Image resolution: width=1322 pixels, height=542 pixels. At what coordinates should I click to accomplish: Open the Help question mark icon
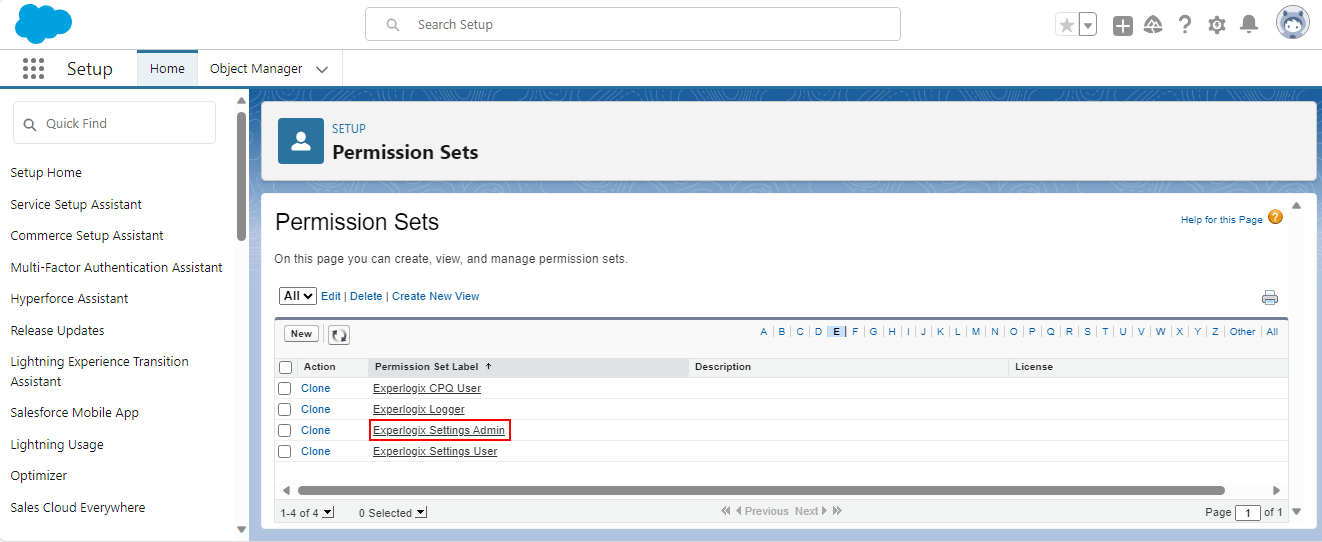(1185, 25)
